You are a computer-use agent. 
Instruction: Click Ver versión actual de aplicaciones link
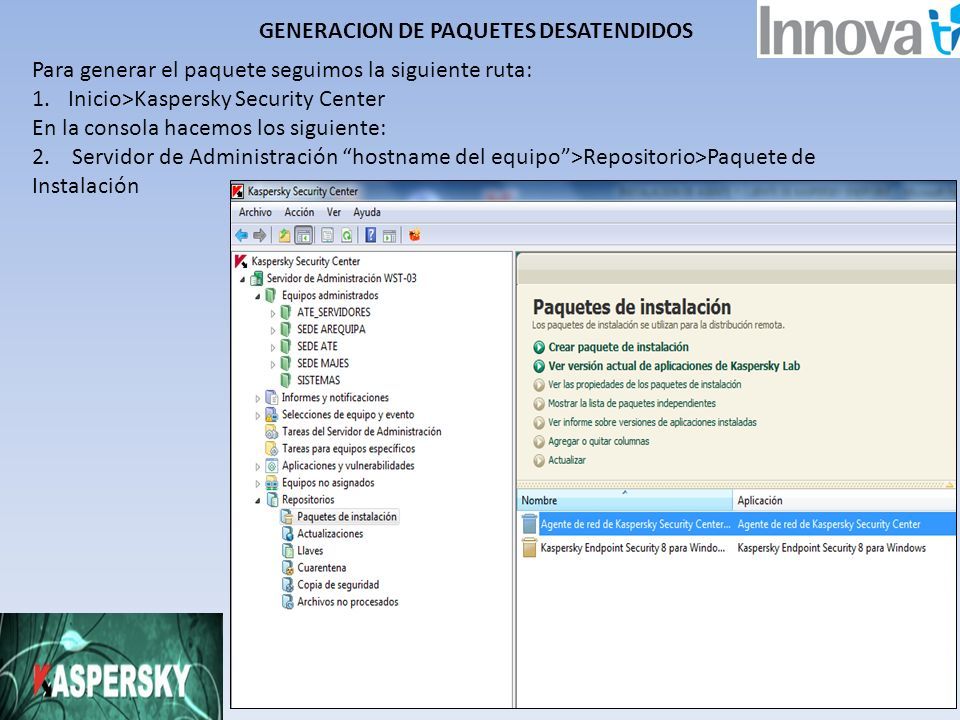(674, 366)
